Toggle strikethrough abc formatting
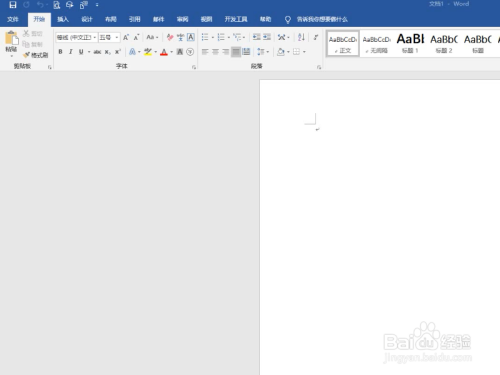Screen dimensions: 500x375 [x=97, y=52]
